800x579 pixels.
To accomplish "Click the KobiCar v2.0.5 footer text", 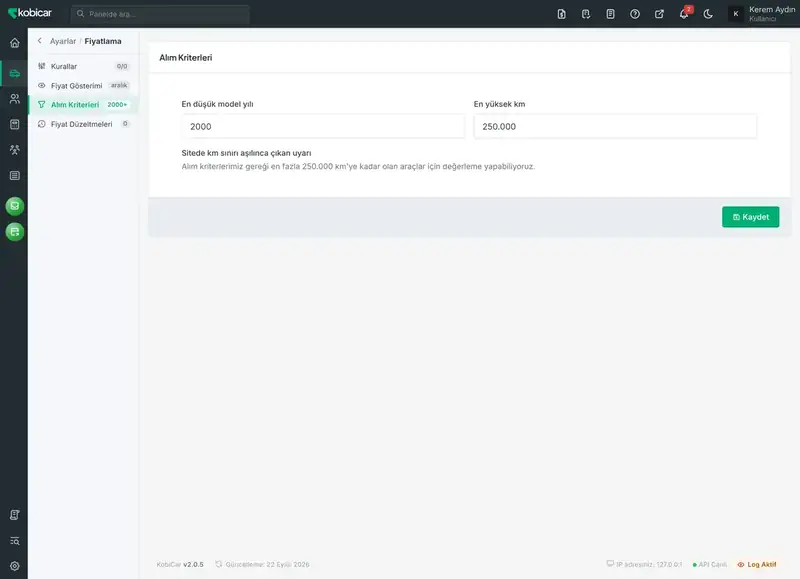I will pyautogui.click(x=180, y=564).
